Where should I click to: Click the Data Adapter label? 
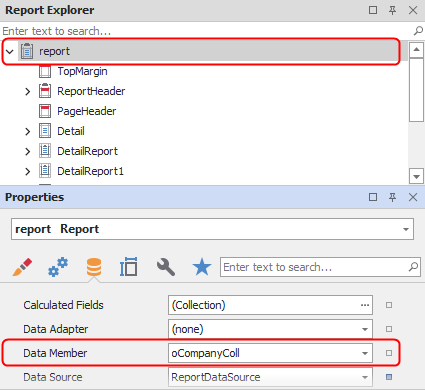[x=56, y=329]
